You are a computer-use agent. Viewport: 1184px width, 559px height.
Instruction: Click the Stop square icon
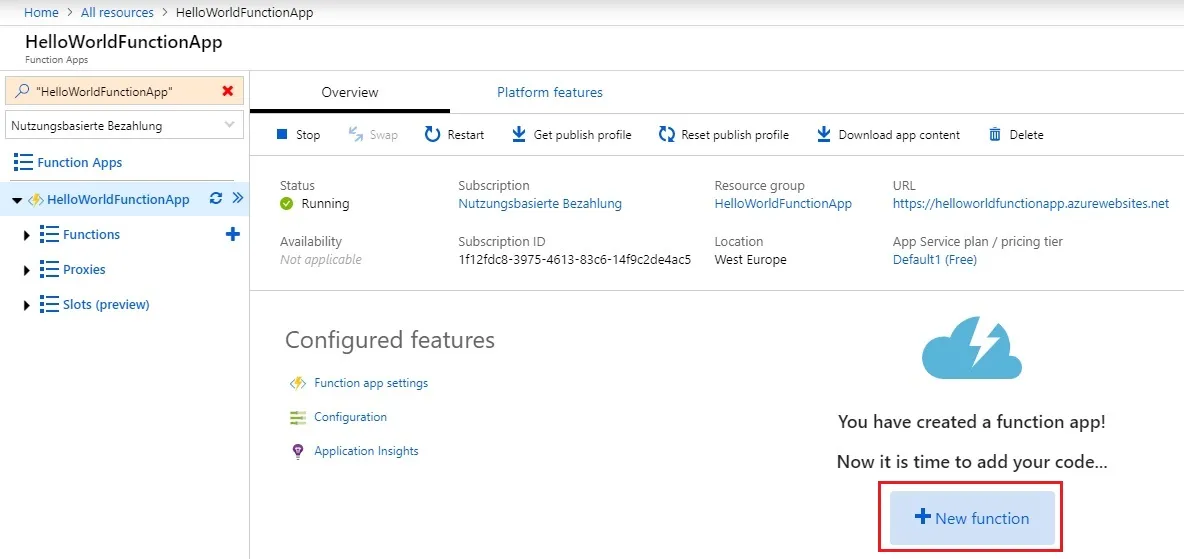coord(282,134)
